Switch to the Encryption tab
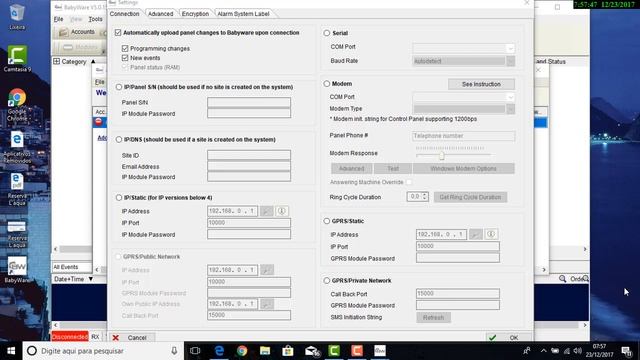640x360 pixels. 195,14
